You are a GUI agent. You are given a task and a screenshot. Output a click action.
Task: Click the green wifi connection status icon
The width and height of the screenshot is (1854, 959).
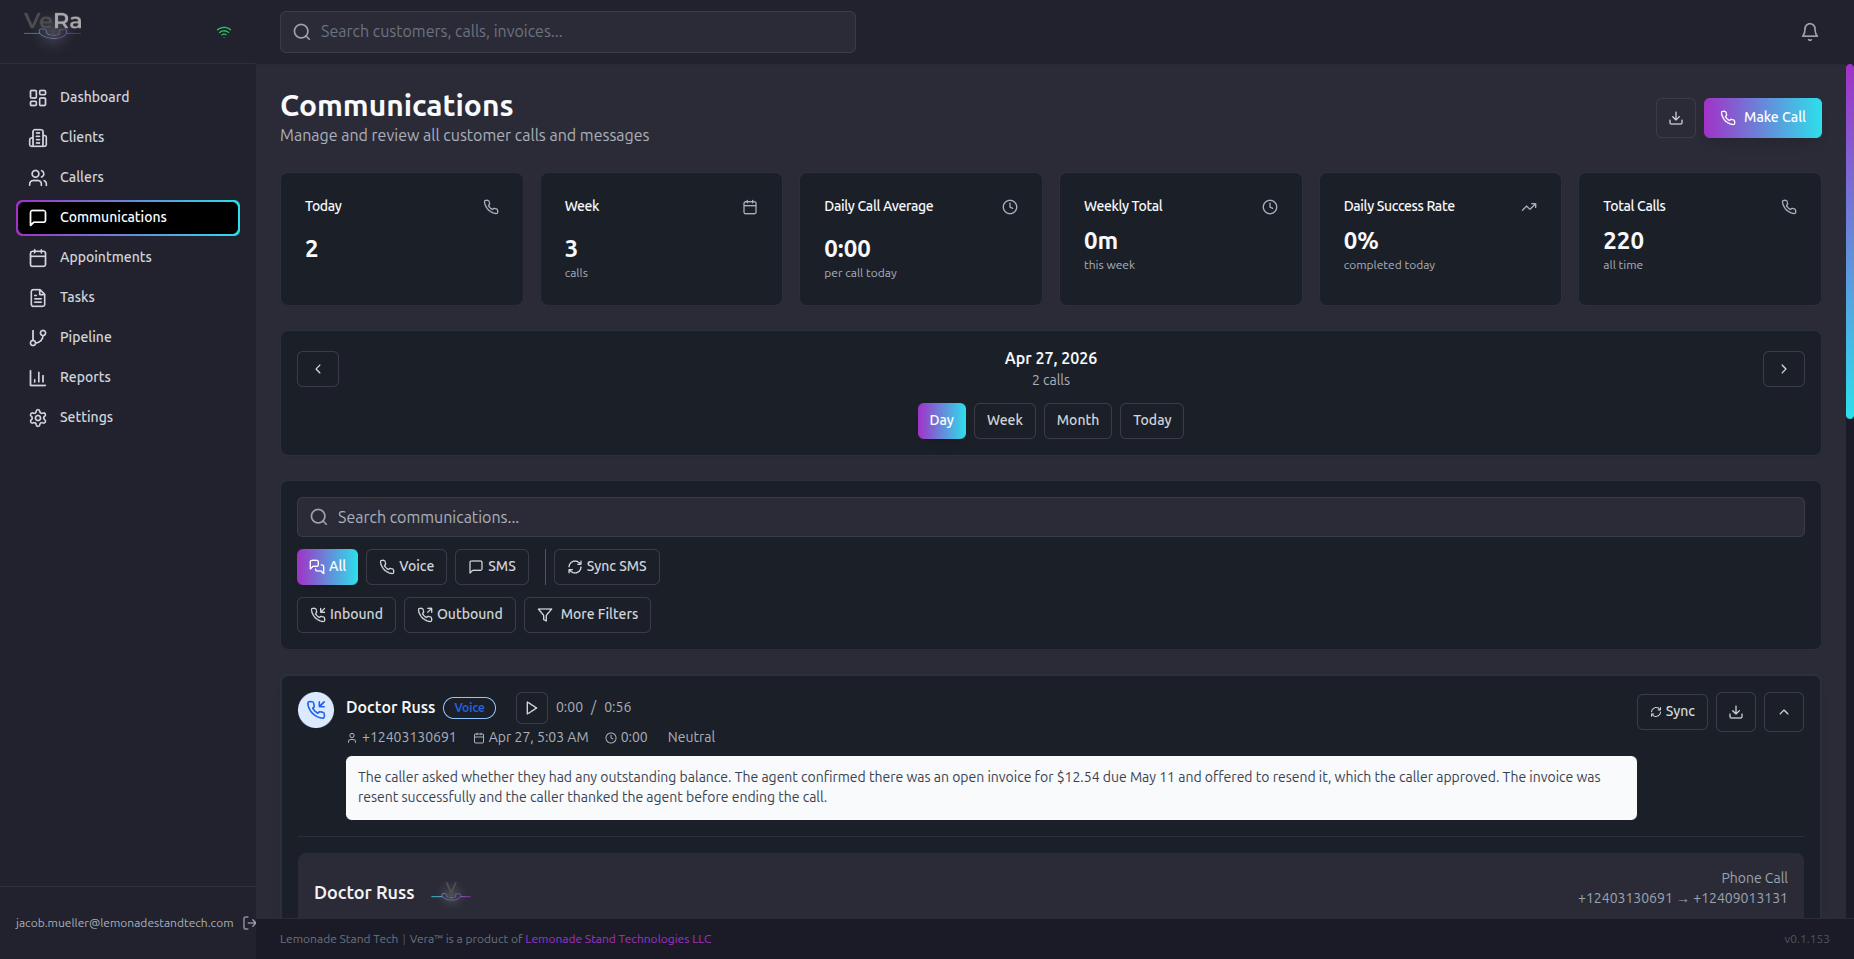pyautogui.click(x=224, y=32)
